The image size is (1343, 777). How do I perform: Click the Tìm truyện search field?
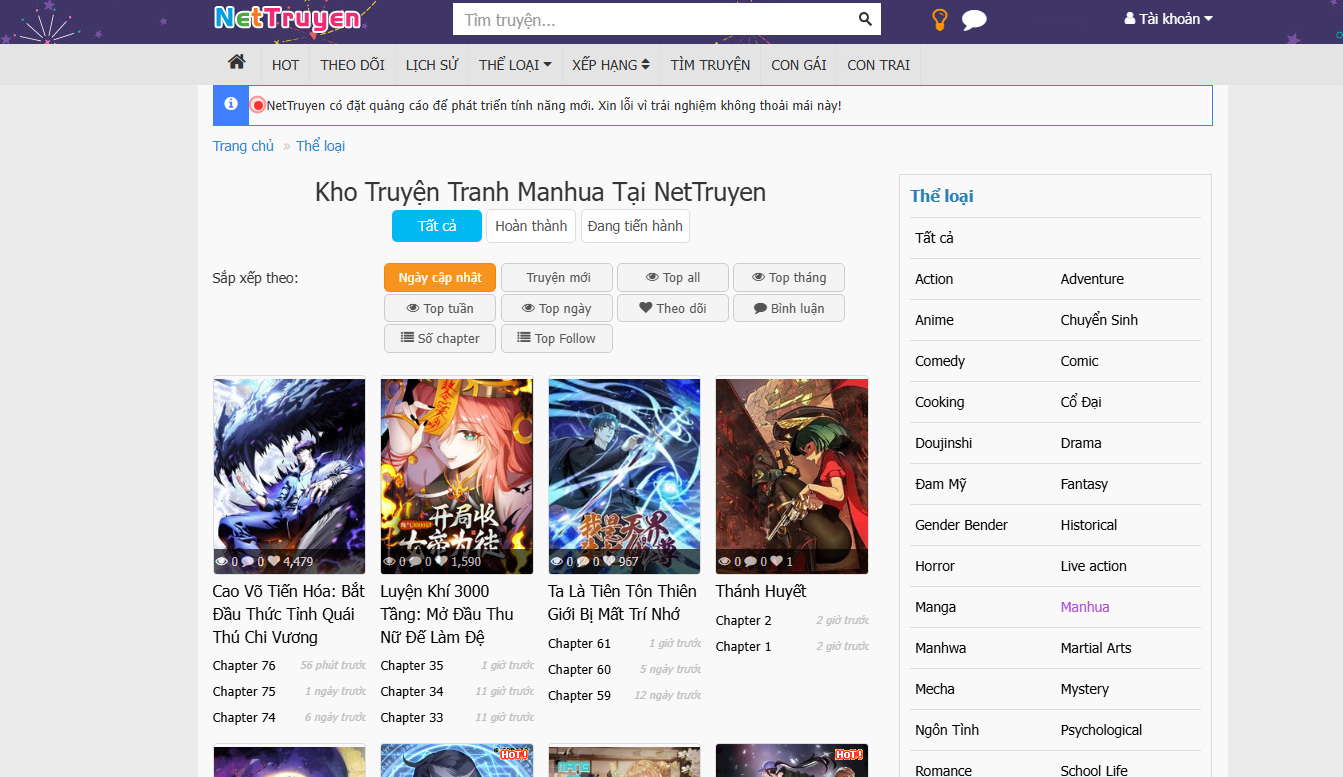[655, 19]
